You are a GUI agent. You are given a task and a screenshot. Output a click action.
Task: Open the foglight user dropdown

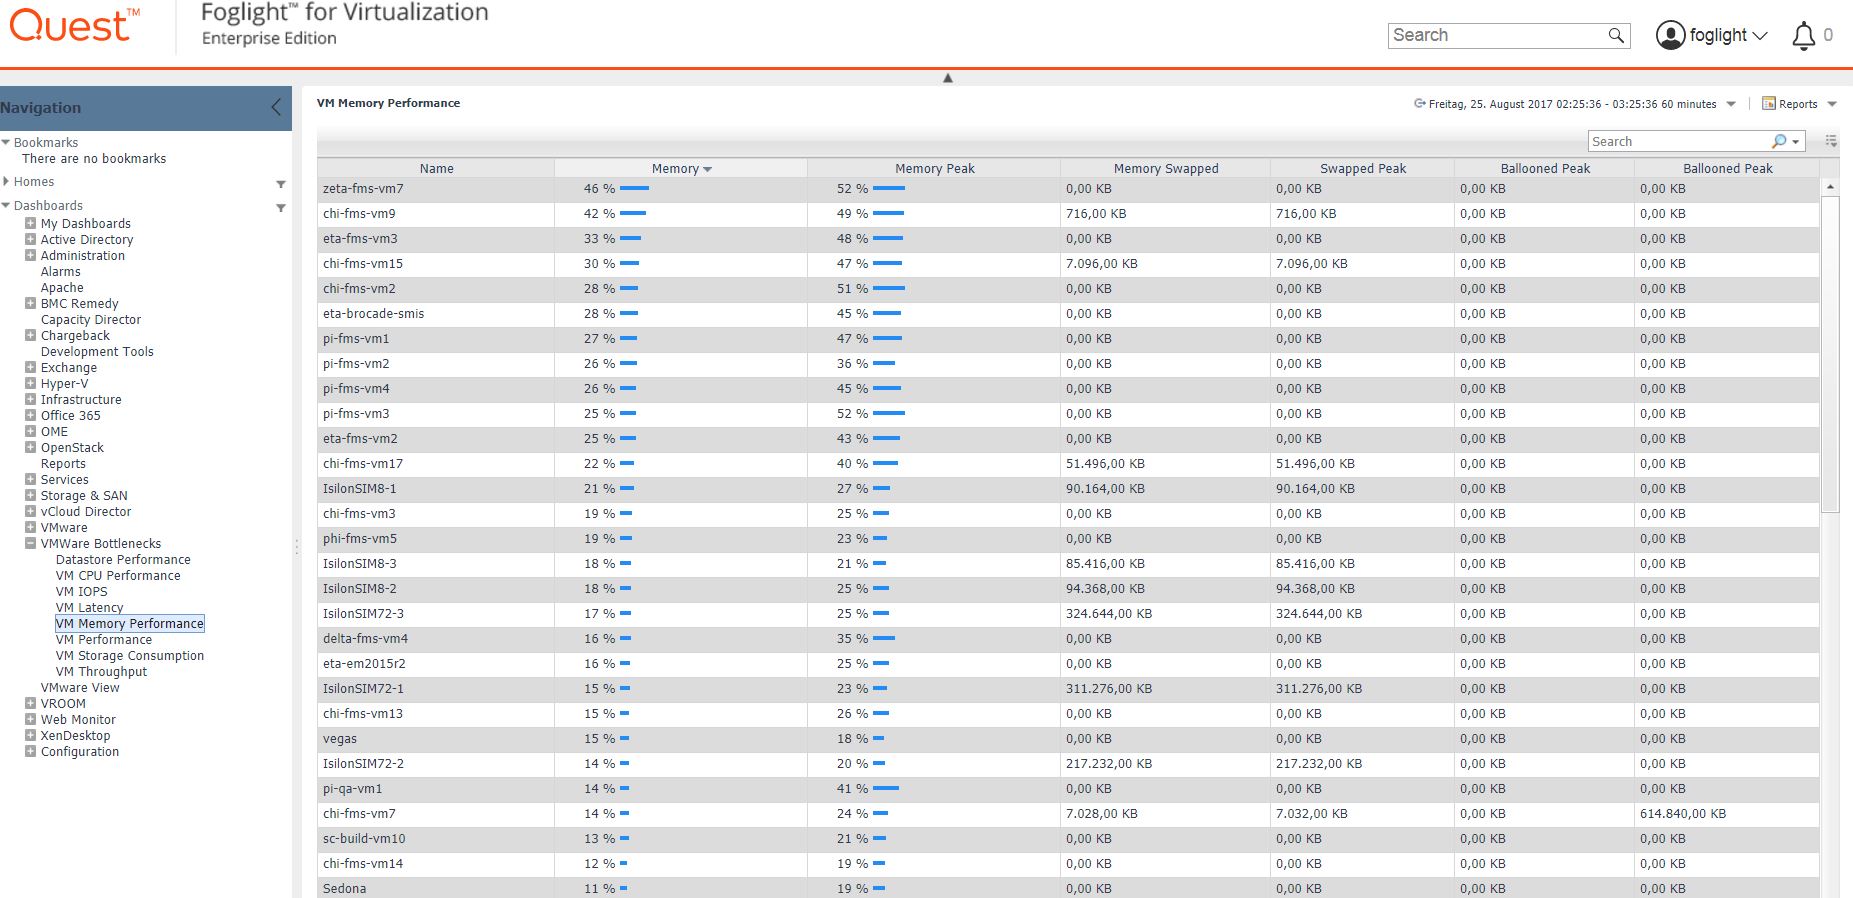pyautogui.click(x=1760, y=36)
